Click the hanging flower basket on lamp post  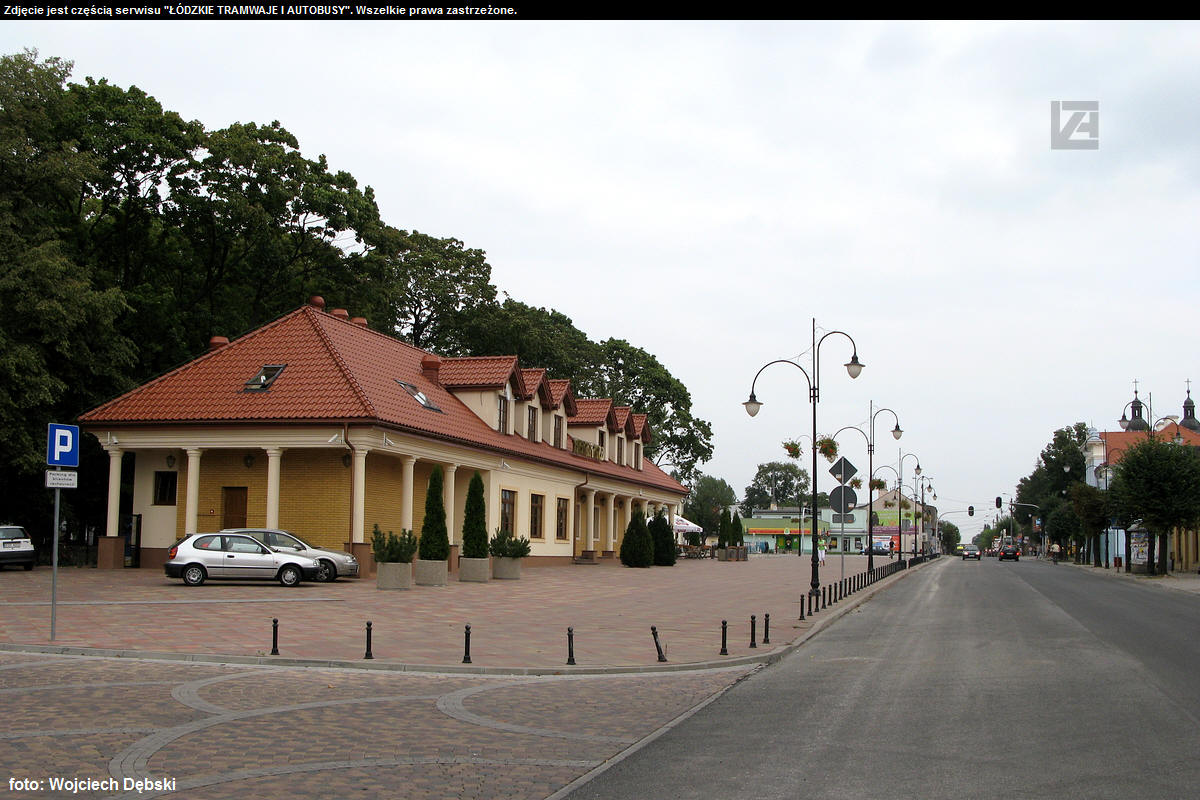(827, 446)
